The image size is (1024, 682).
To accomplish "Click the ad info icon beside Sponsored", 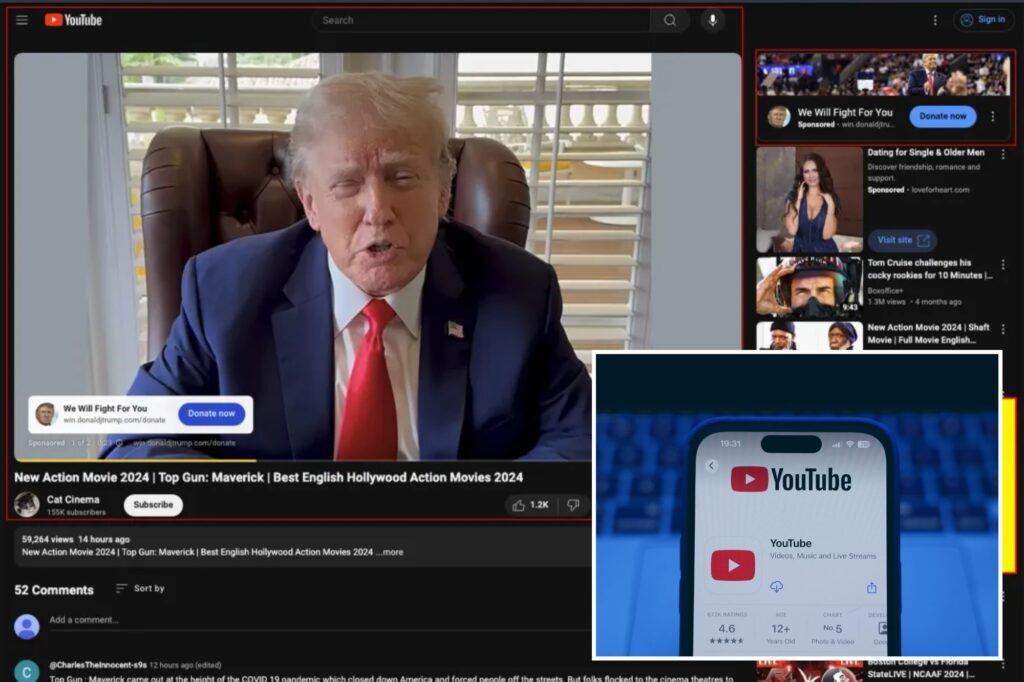I will click(119, 443).
